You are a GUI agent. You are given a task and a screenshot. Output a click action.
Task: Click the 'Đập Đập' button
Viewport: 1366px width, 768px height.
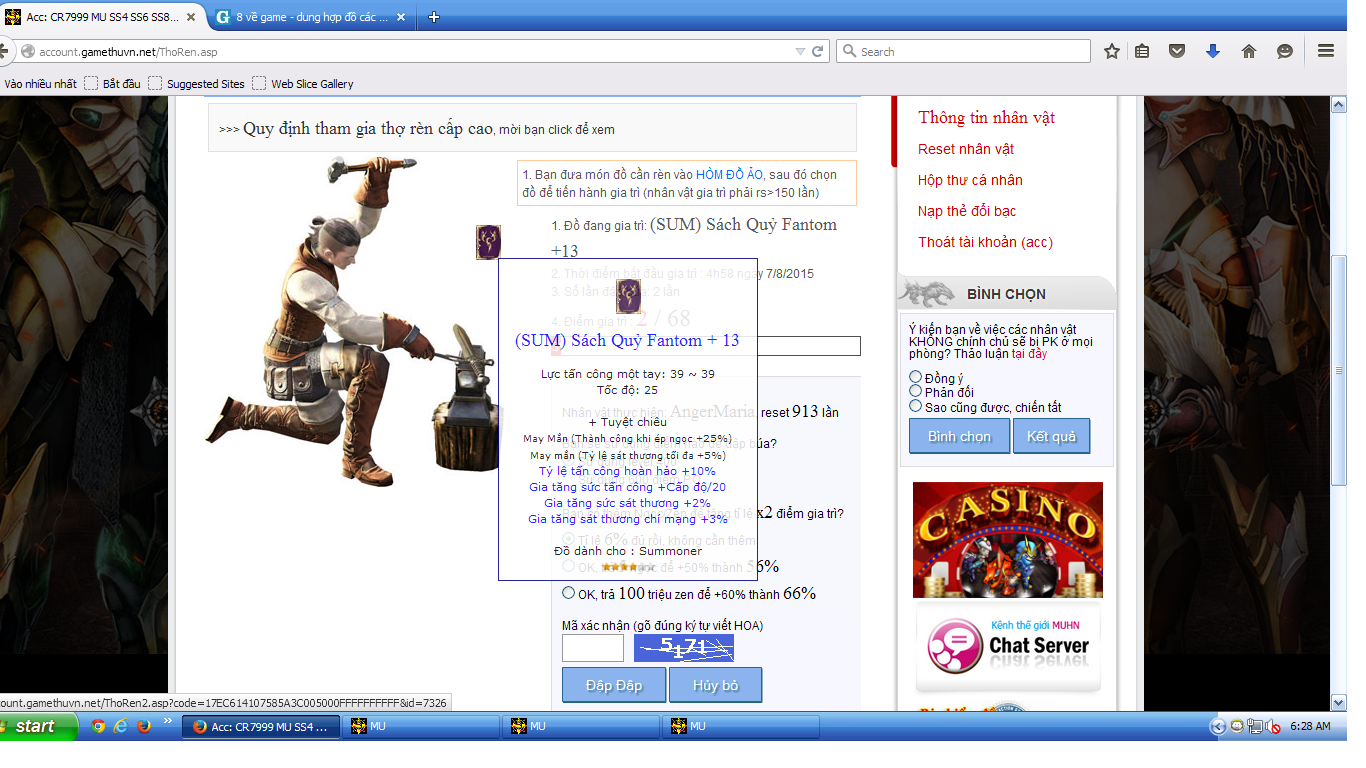613,685
